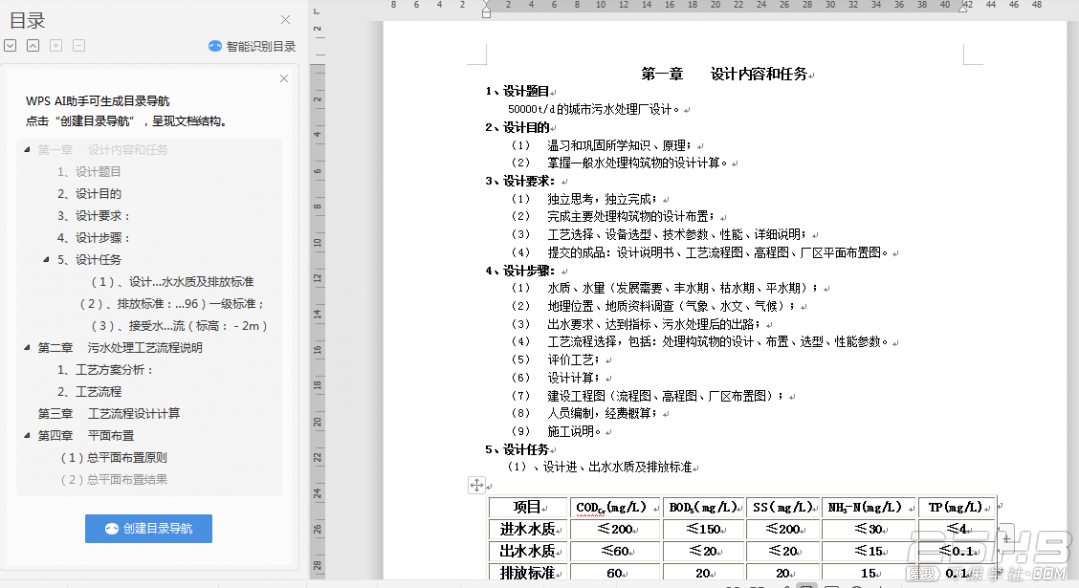The height and width of the screenshot is (588, 1079).
Task: Jump to 第四章 平面布置 in outline
Action: (x=86, y=436)
